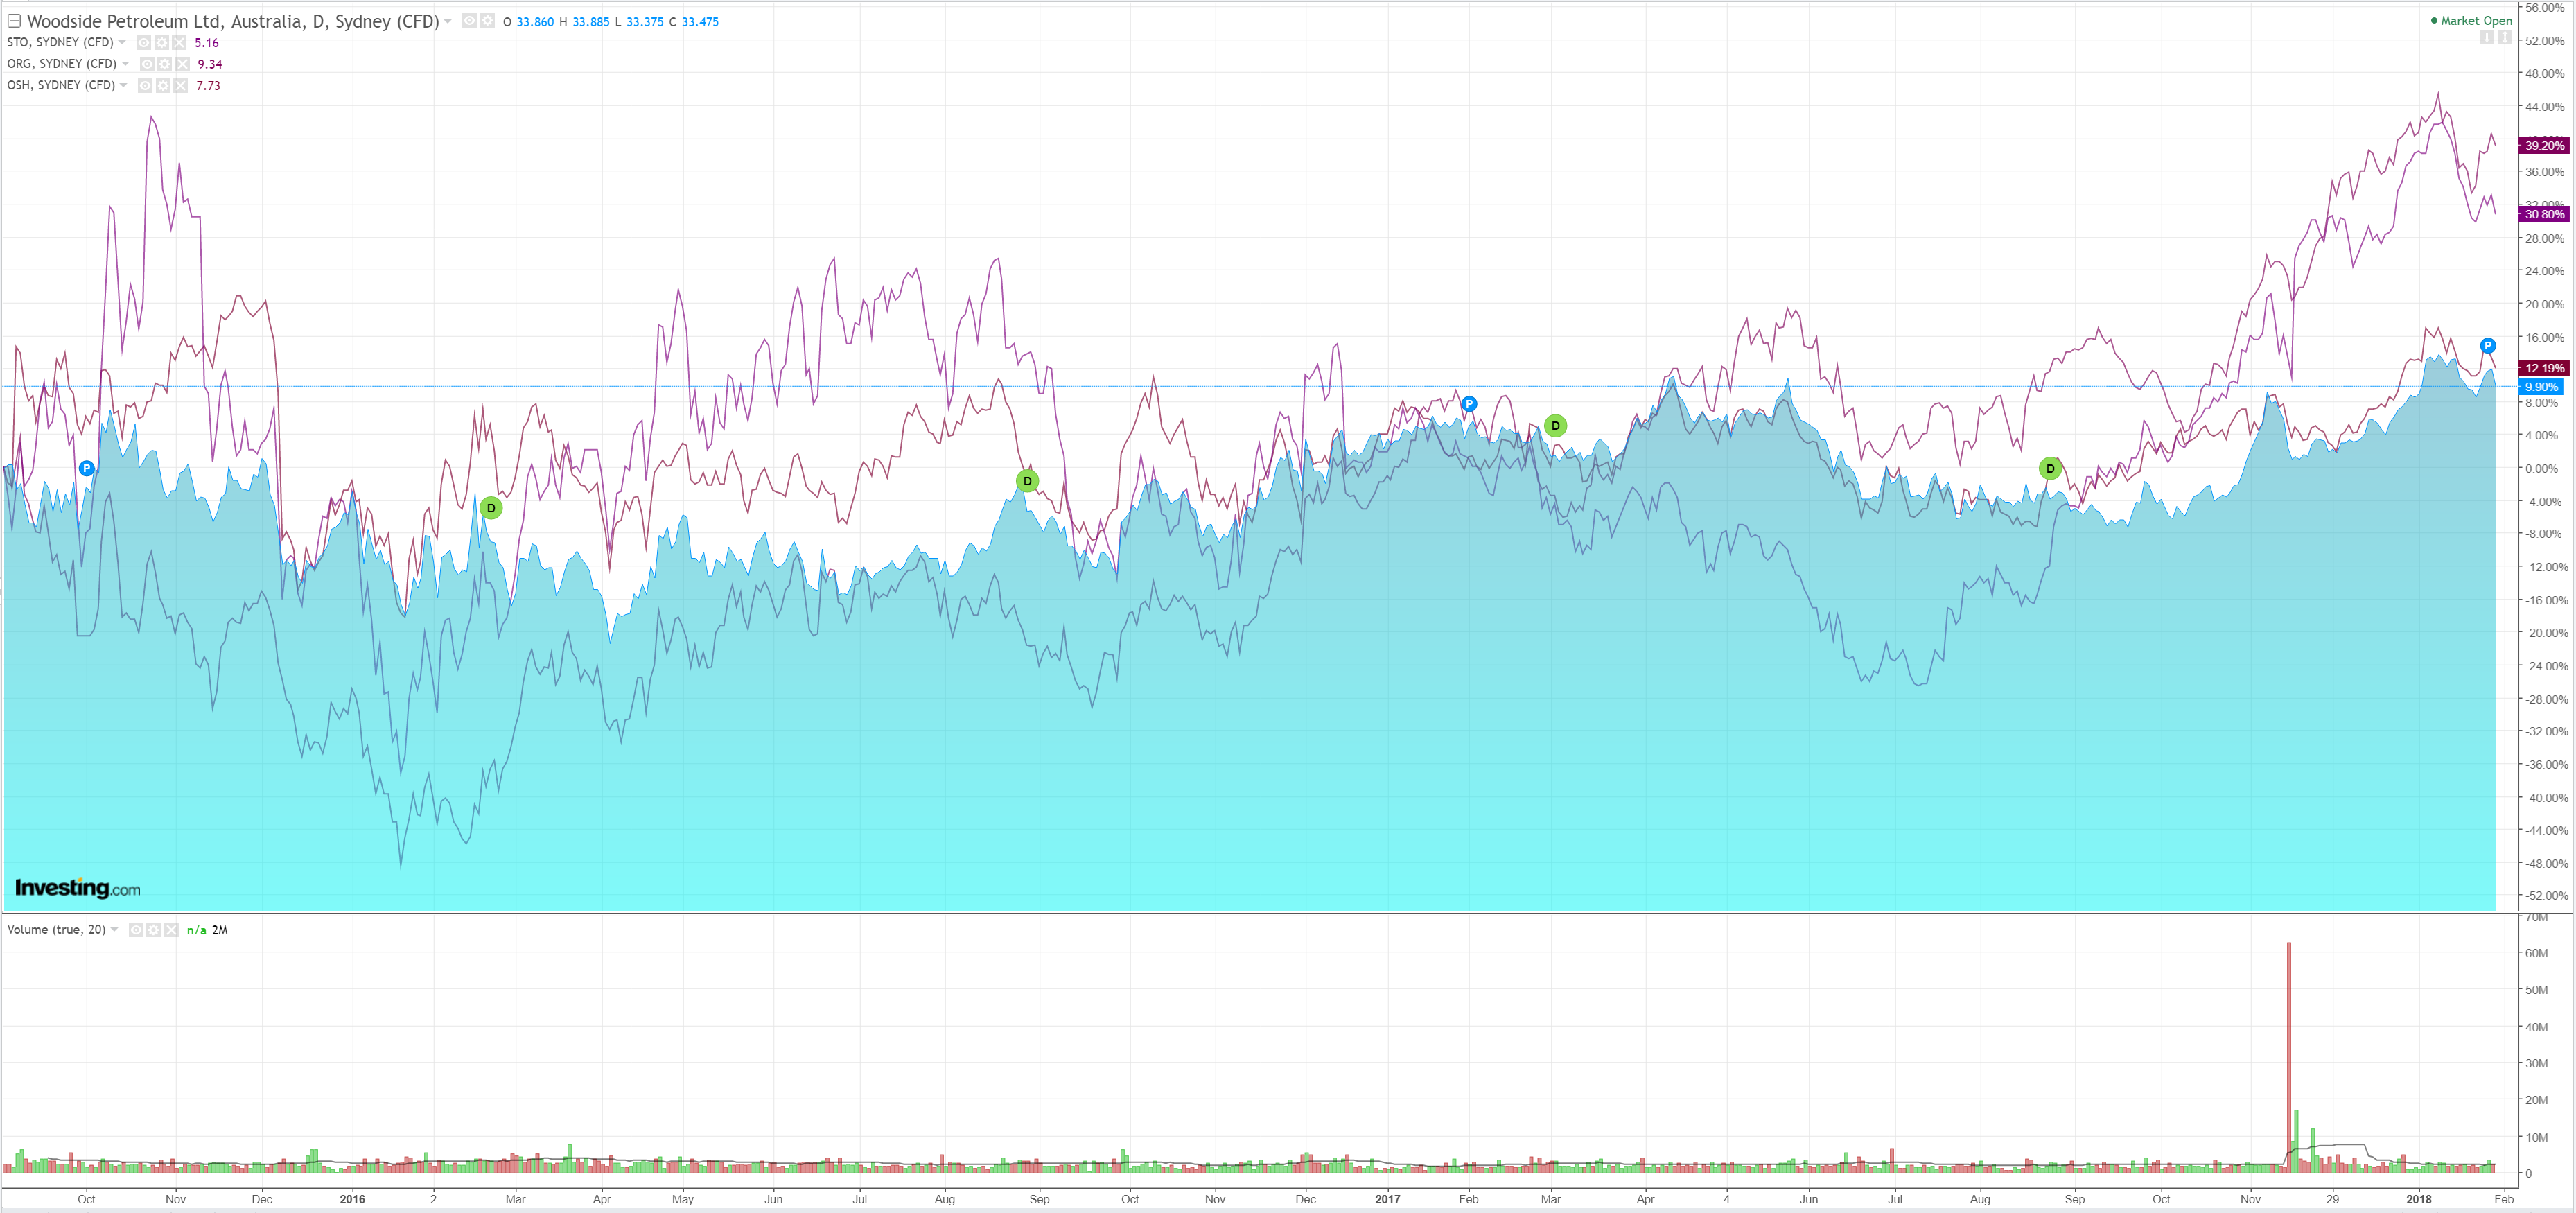
Task: Remove the STO, SYDNEY comparison series
Action: (179, 42)
